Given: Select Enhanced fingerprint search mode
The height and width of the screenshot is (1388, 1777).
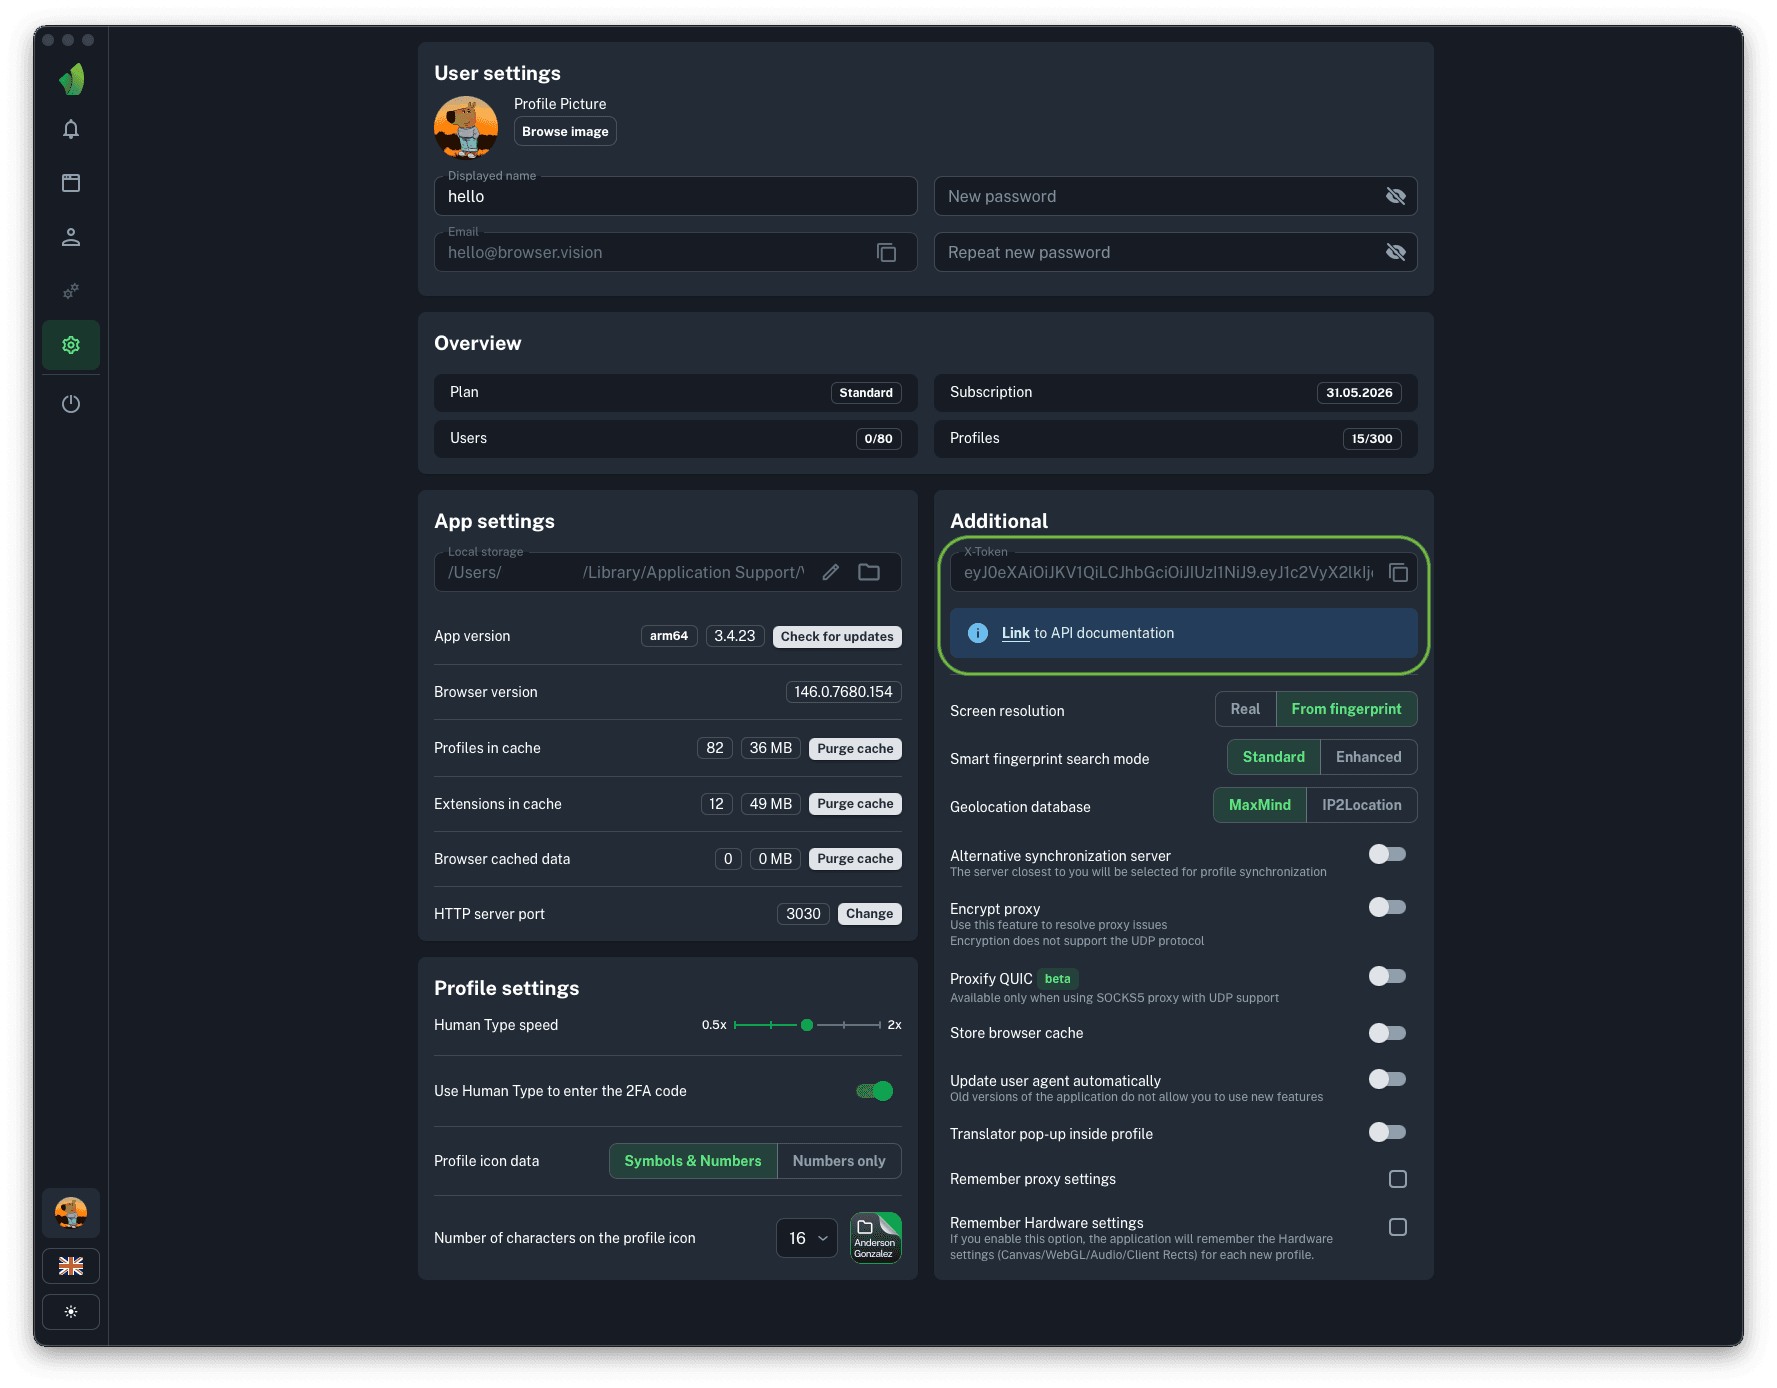Looking at the screenshot, I should click(x=1368, y=757).
